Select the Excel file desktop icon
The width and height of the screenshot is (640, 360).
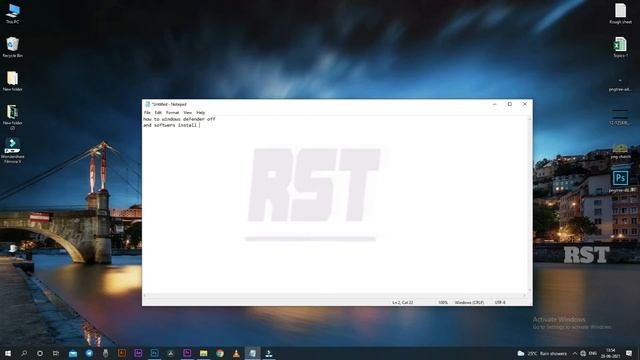coord(620,47)
